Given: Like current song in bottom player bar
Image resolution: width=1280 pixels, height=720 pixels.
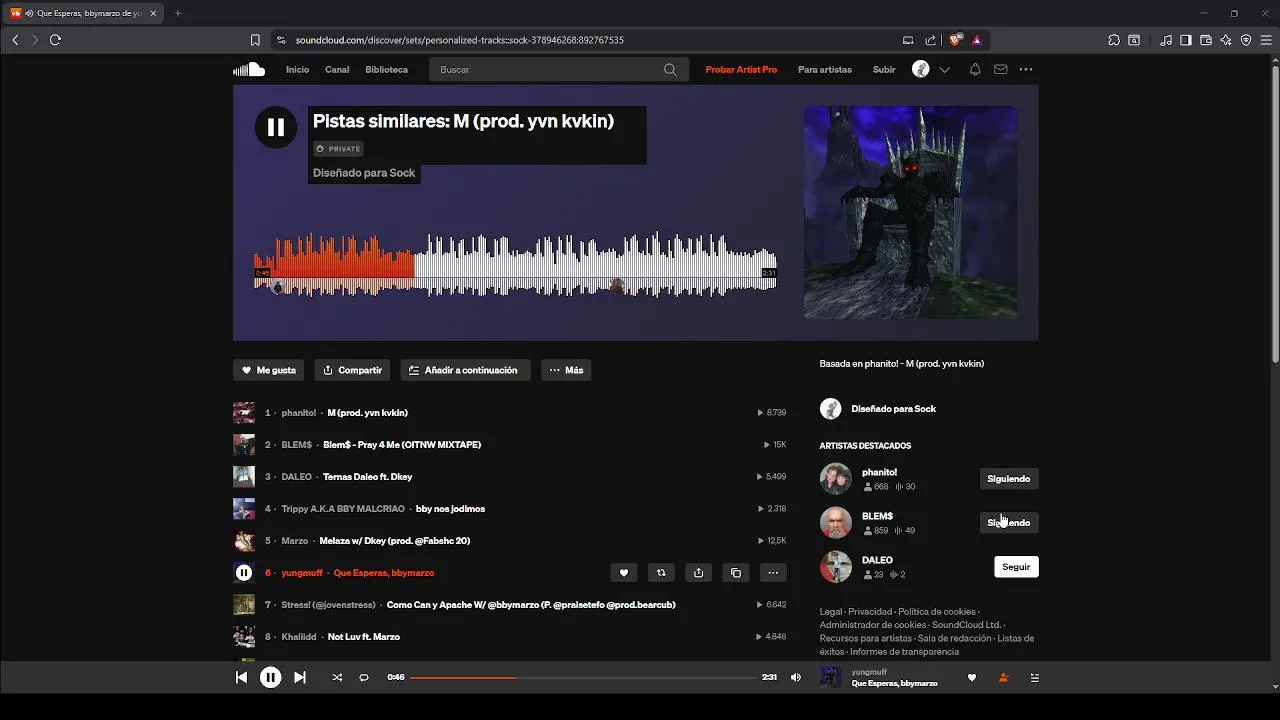Looking at the screenshot, I should point(971,677).
